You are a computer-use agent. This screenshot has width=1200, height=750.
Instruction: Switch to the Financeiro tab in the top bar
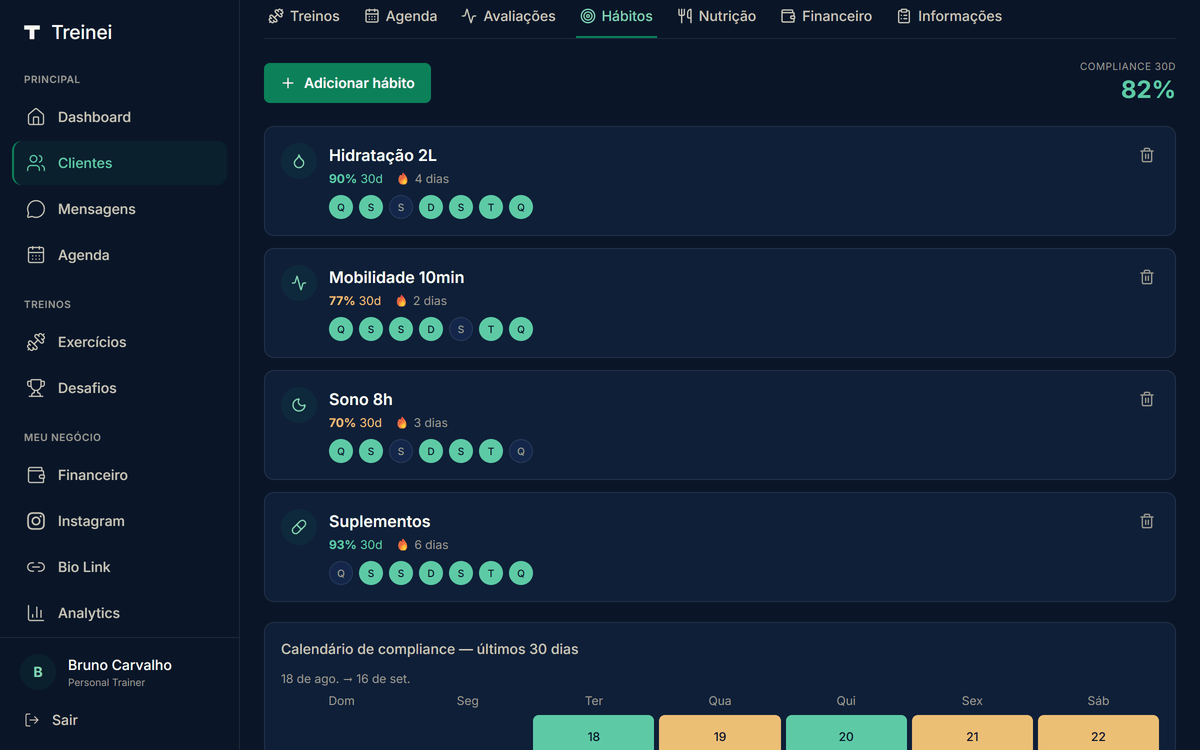(x=826, y=16)
